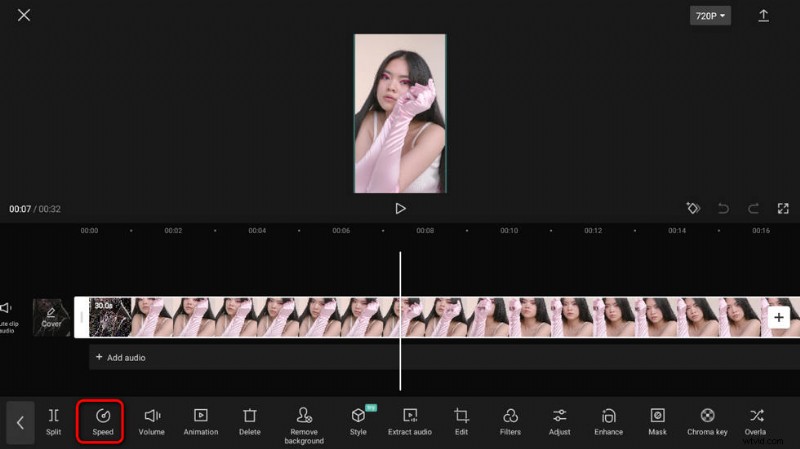Select the Overlay tool
The image size is (800, 449).
coord(756,422)
